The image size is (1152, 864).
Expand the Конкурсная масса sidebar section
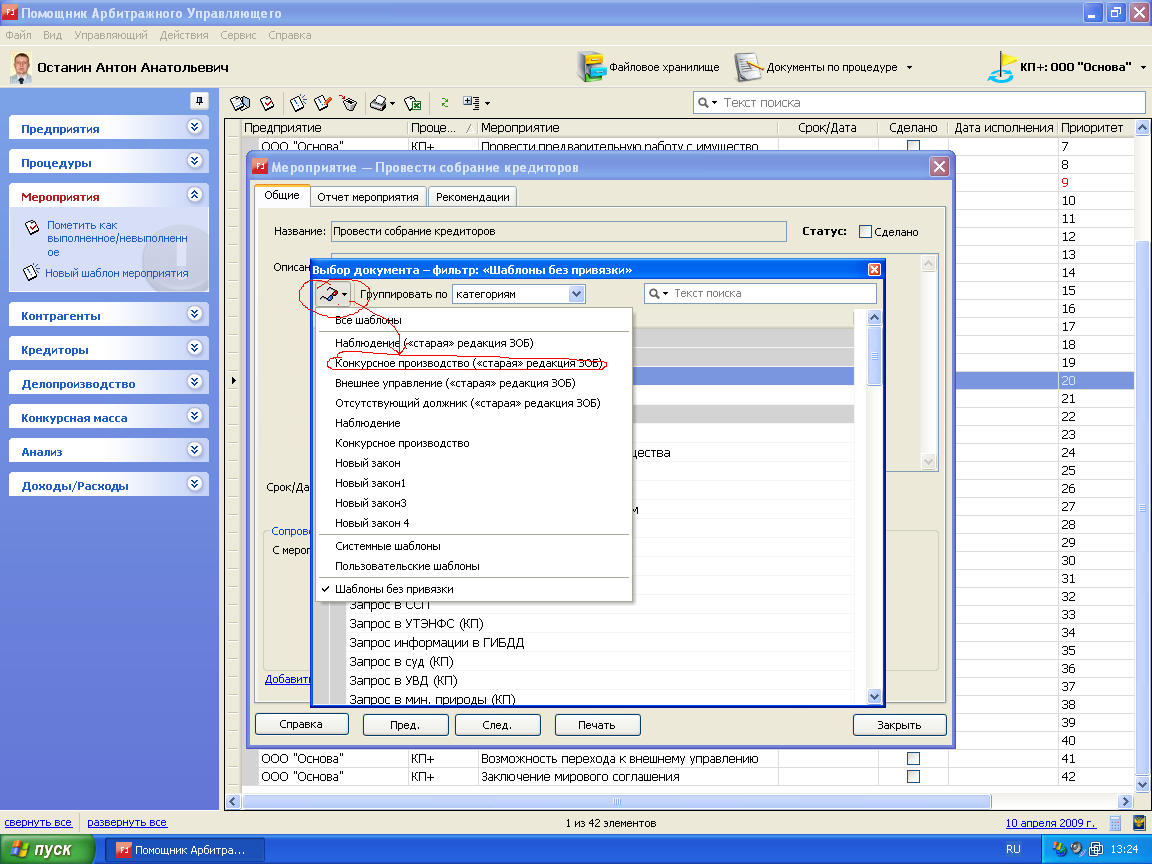[195, 416]
